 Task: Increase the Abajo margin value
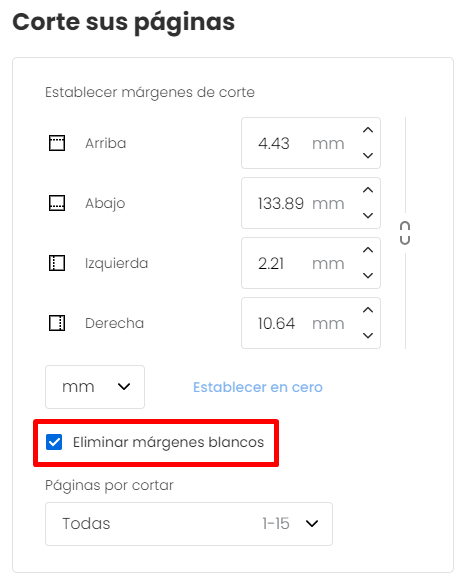(368, 190)
